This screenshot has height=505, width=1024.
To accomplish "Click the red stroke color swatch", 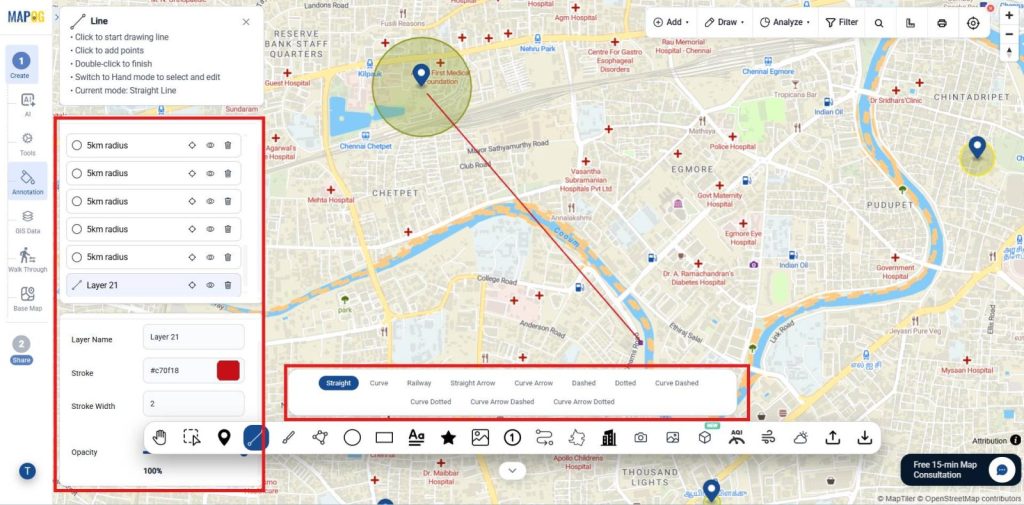I will (228, 370).
